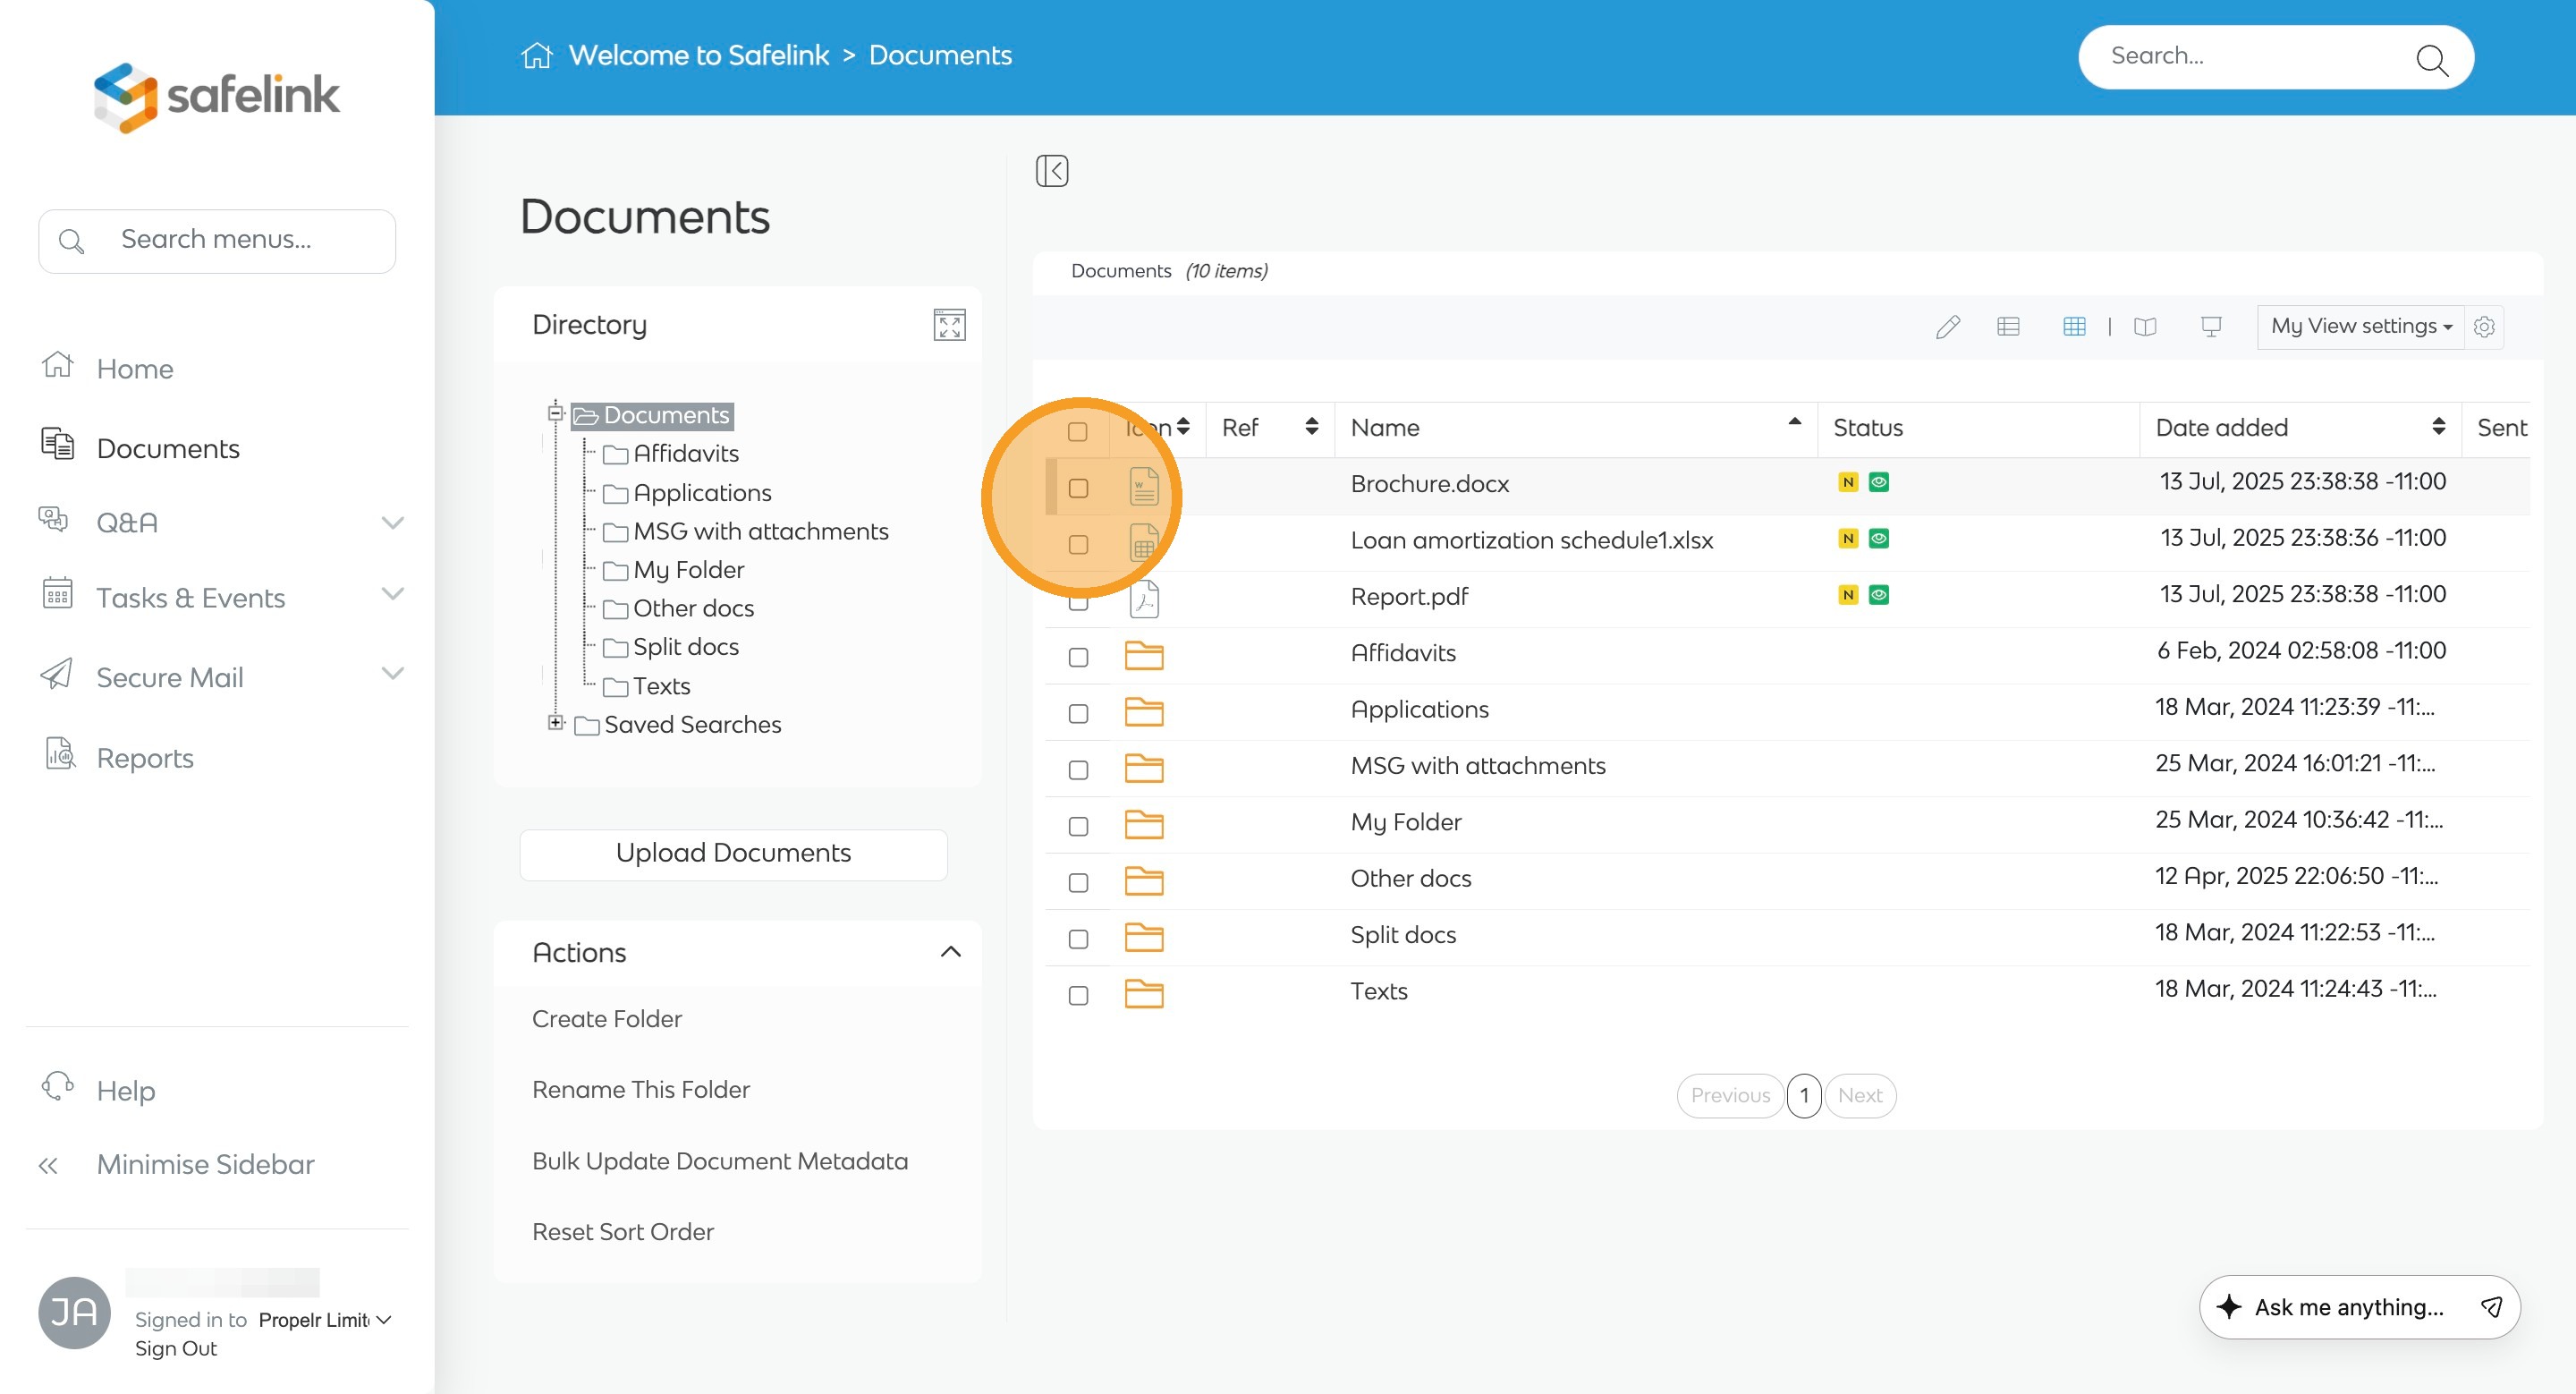
Task: Open the book reader view icon
Action: (2144, 327)
